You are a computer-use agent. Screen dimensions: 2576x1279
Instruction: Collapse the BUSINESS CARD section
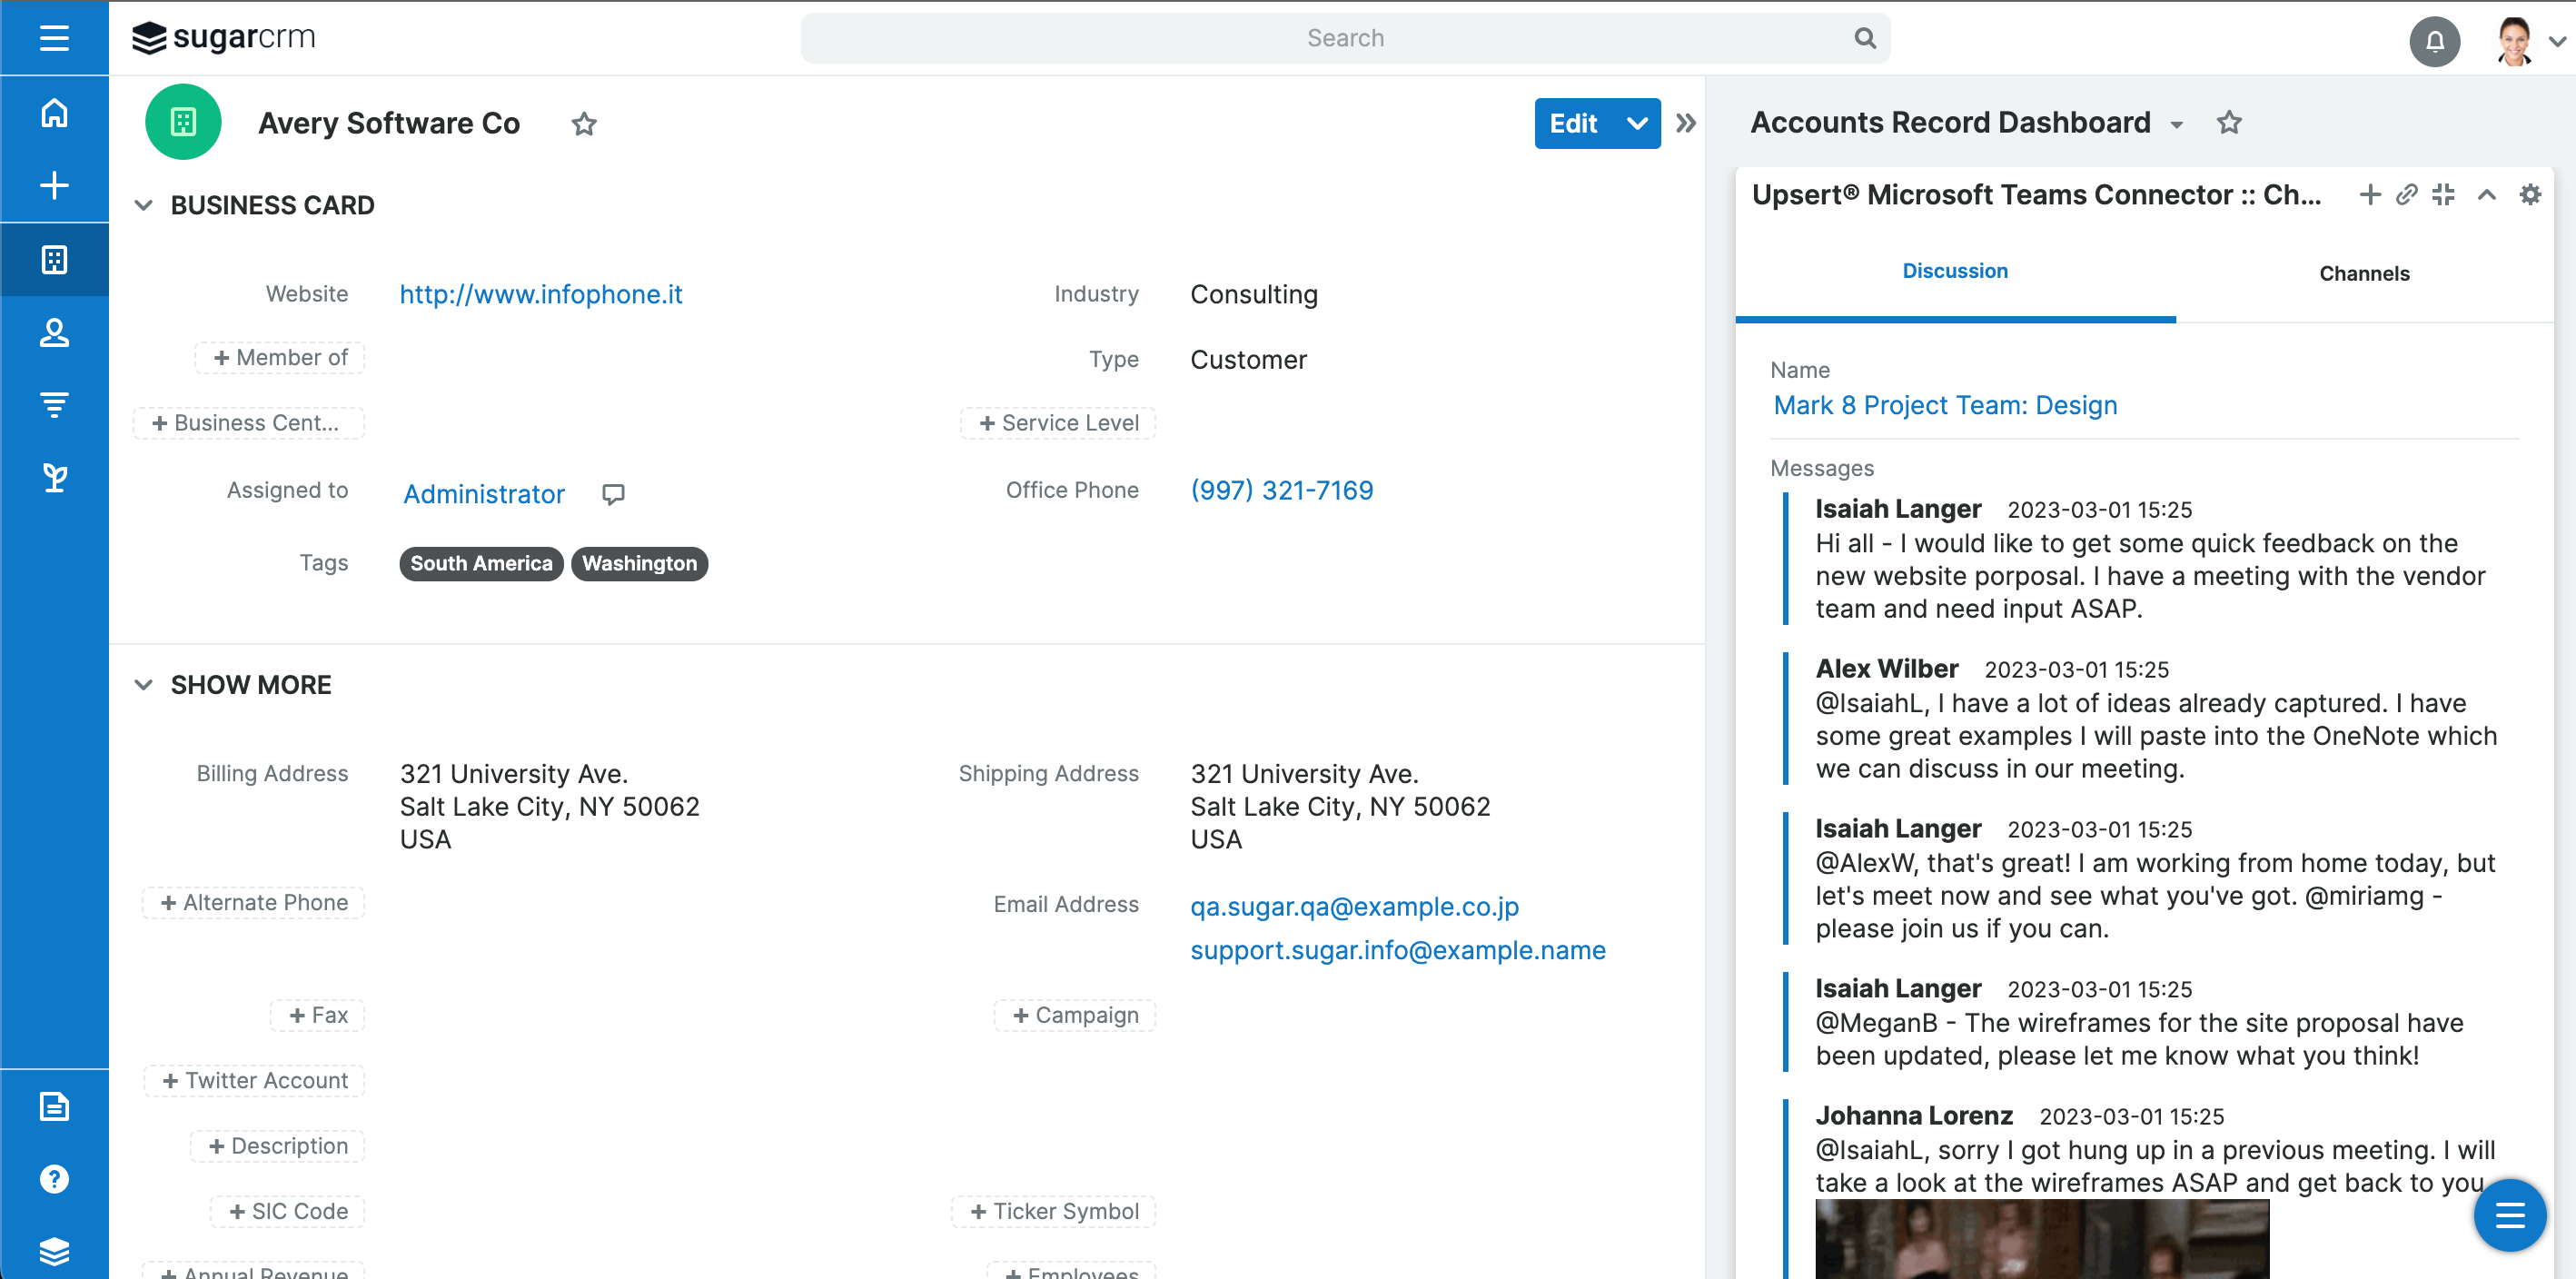pyautogui.click(x=144, y=203)
